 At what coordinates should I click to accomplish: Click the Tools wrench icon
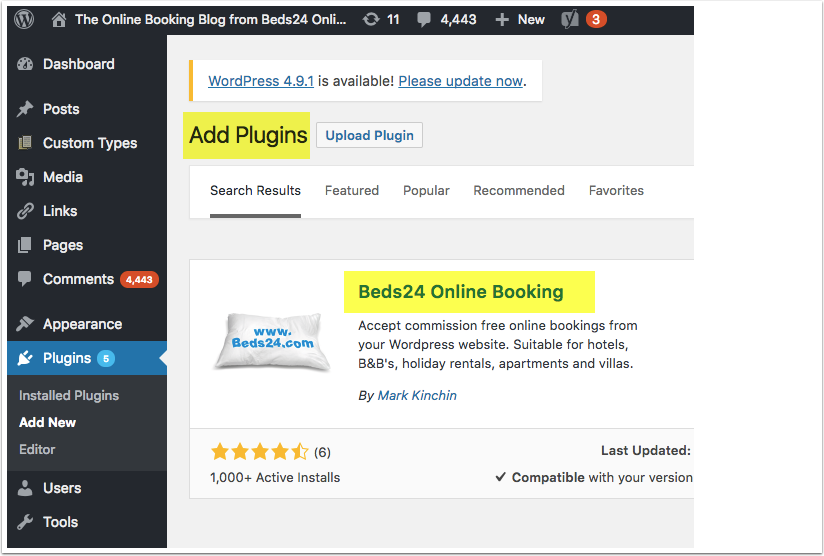pos(25,522)
